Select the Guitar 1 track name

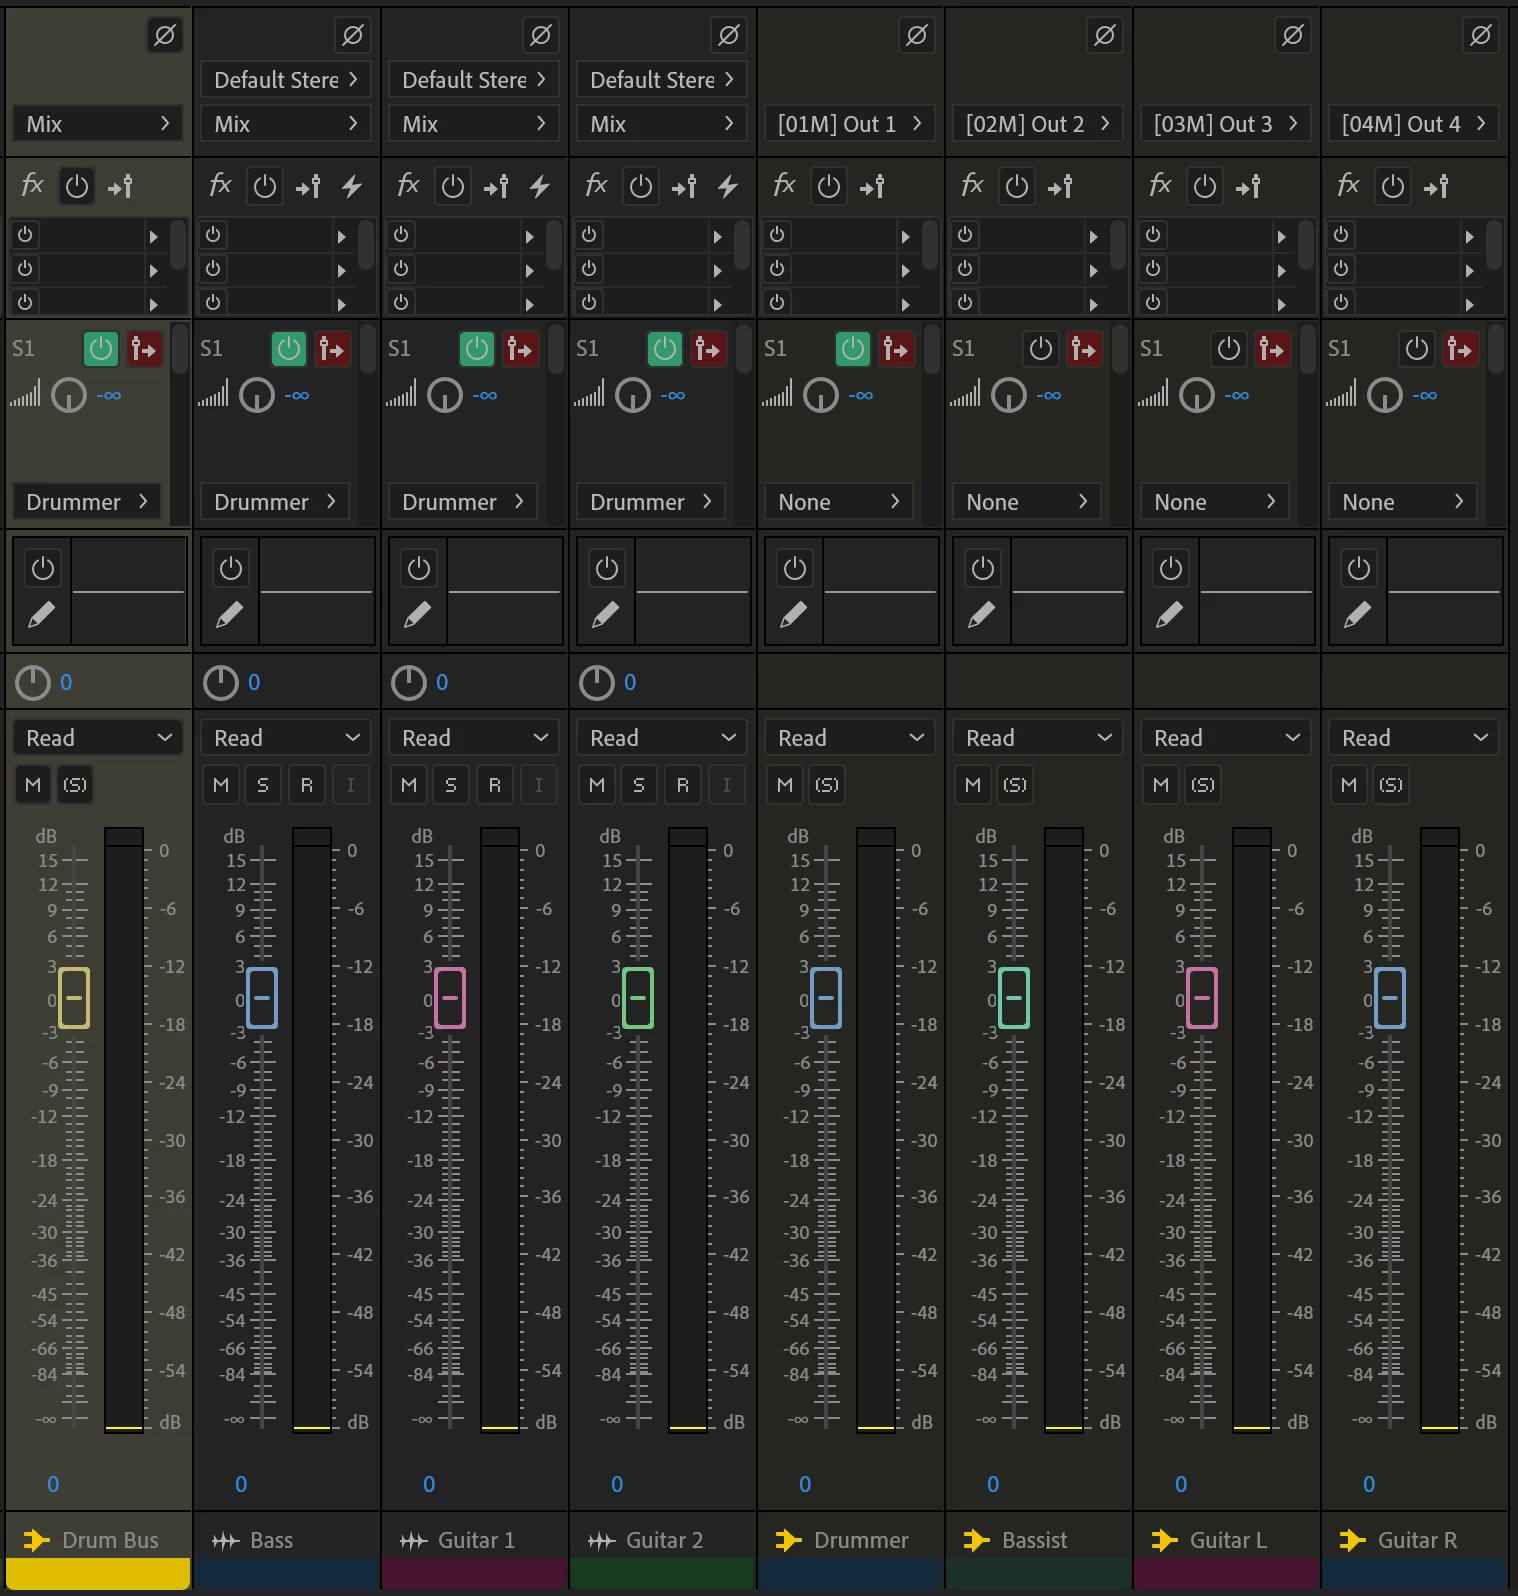click(x=477, y=1541)
